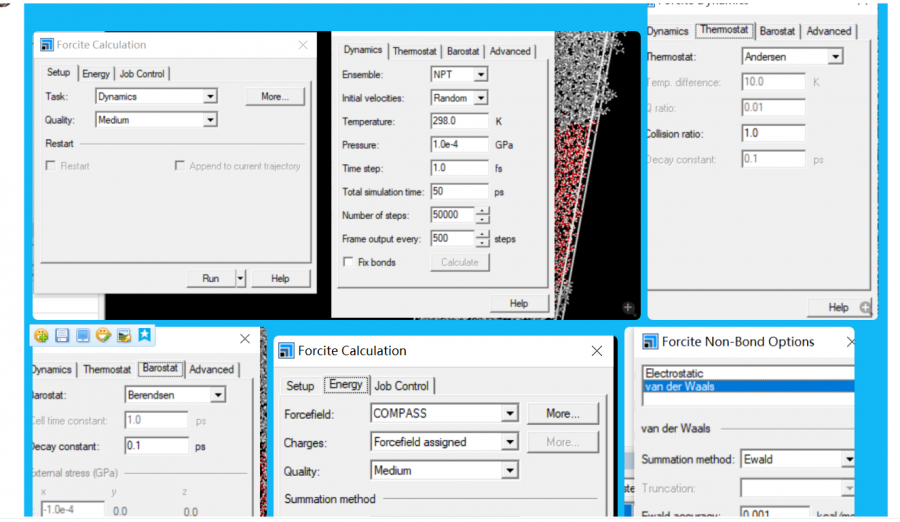Enable the Restart checkbox
900x522 pixels.
click(51, 165)
